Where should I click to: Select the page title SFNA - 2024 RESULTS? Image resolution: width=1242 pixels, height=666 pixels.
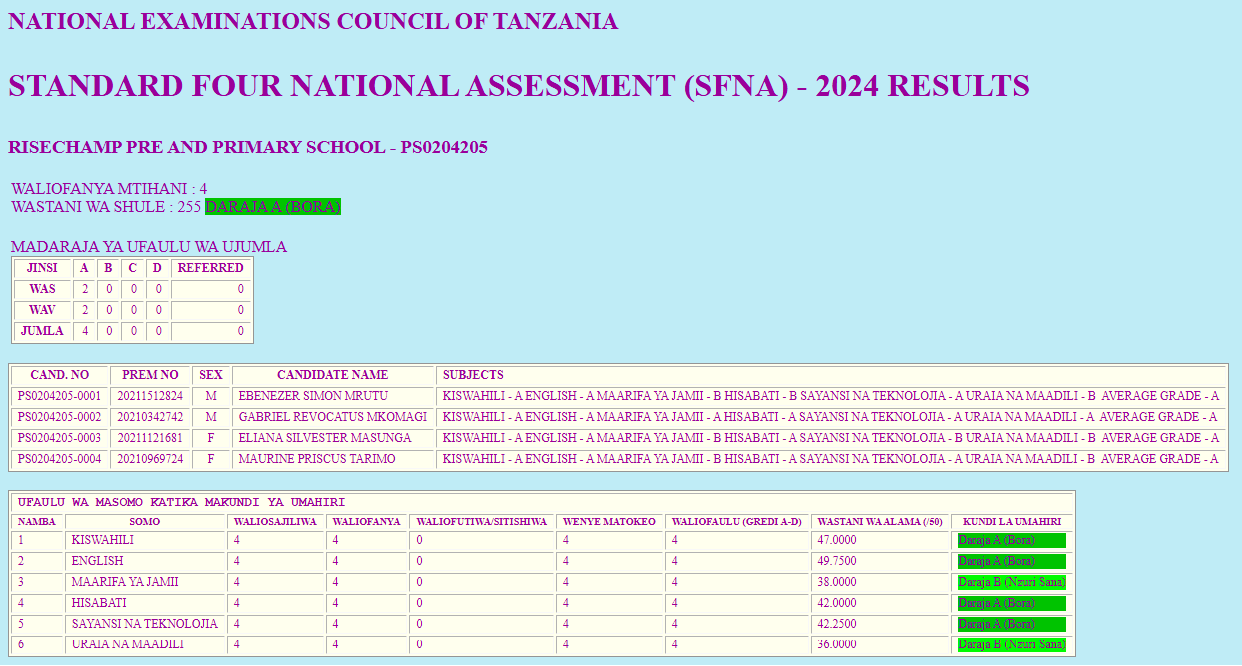[518, 87]
